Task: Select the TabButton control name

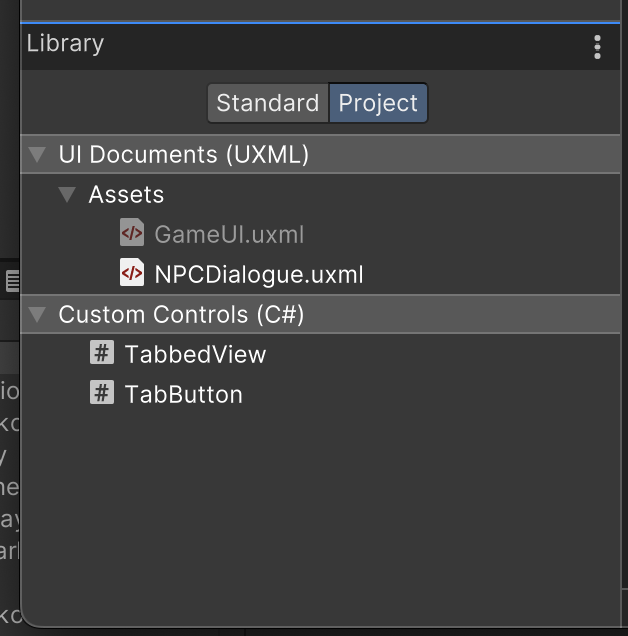Action: 183,394
